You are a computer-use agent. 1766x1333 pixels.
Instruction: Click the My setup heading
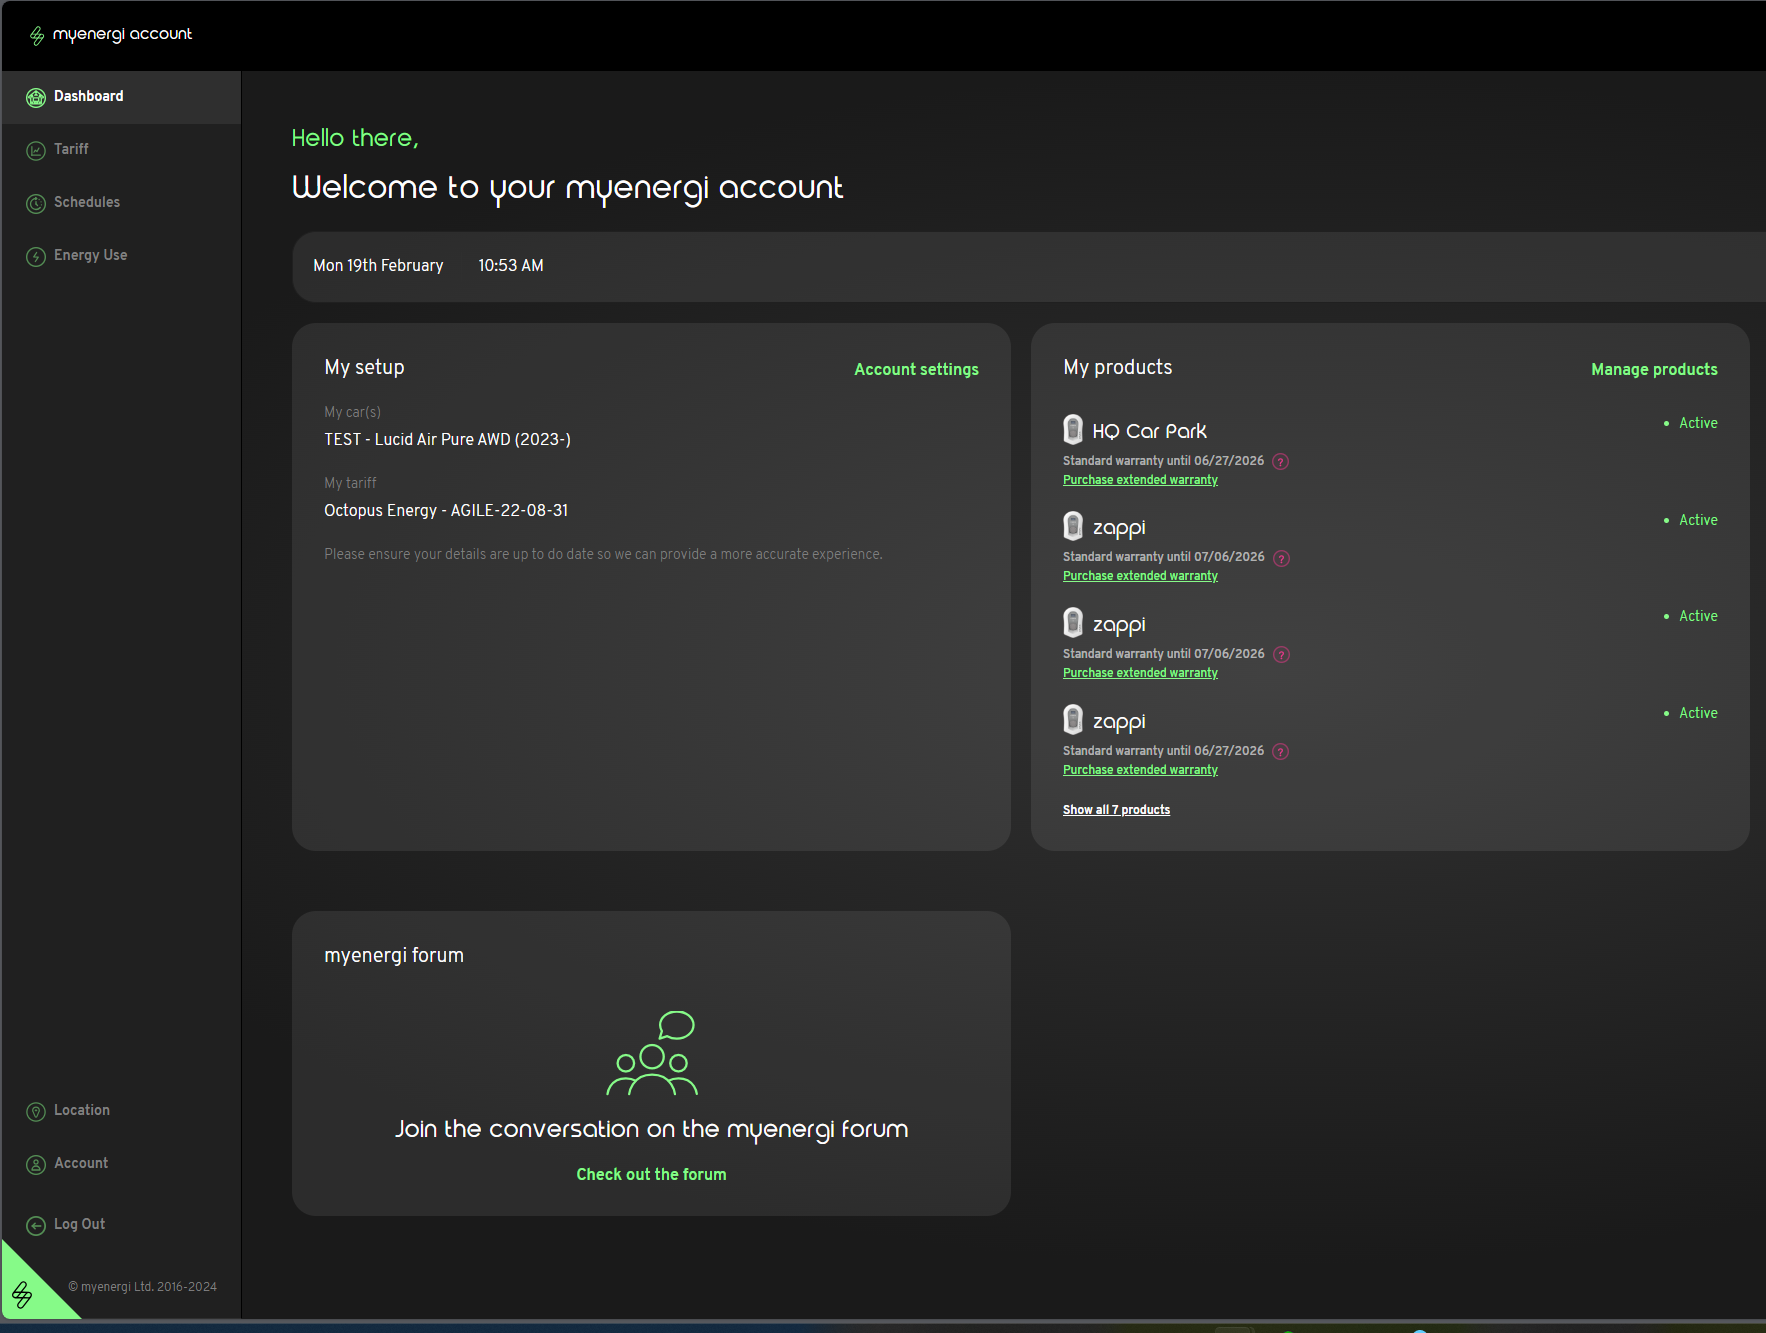(x=364, y=367)
